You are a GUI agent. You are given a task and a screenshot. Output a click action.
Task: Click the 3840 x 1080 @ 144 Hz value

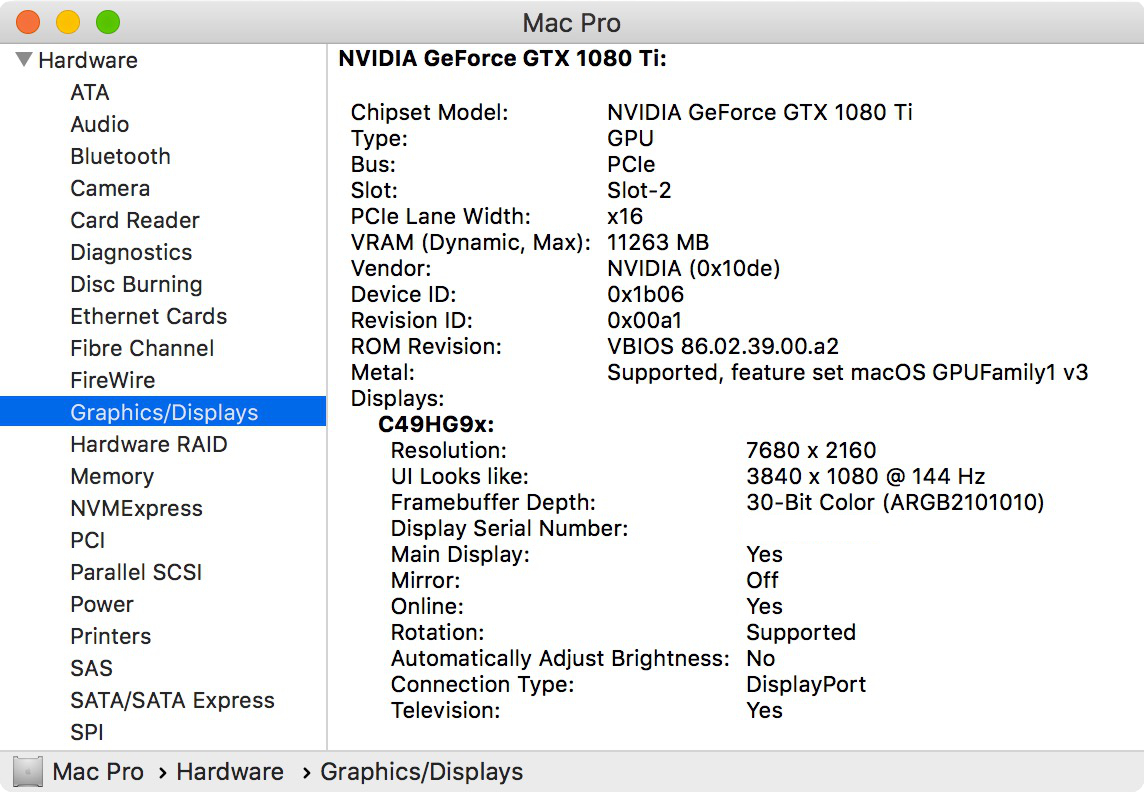click(x=866, y=477)
